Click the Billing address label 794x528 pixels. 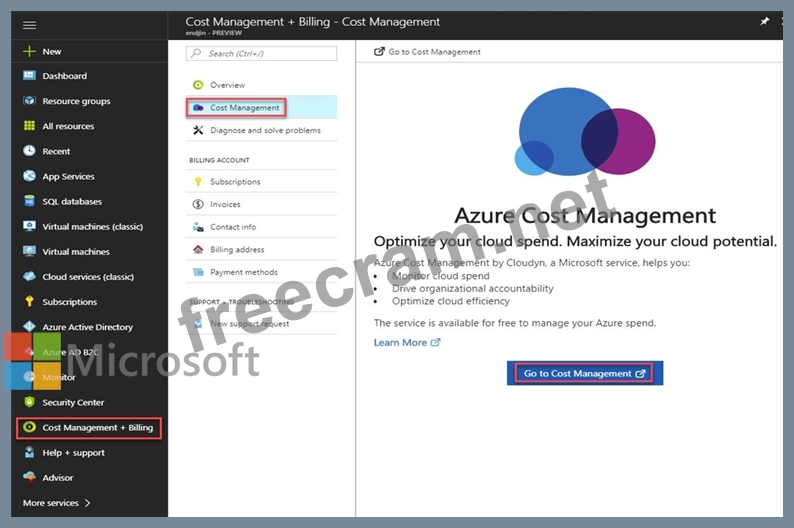237,250
